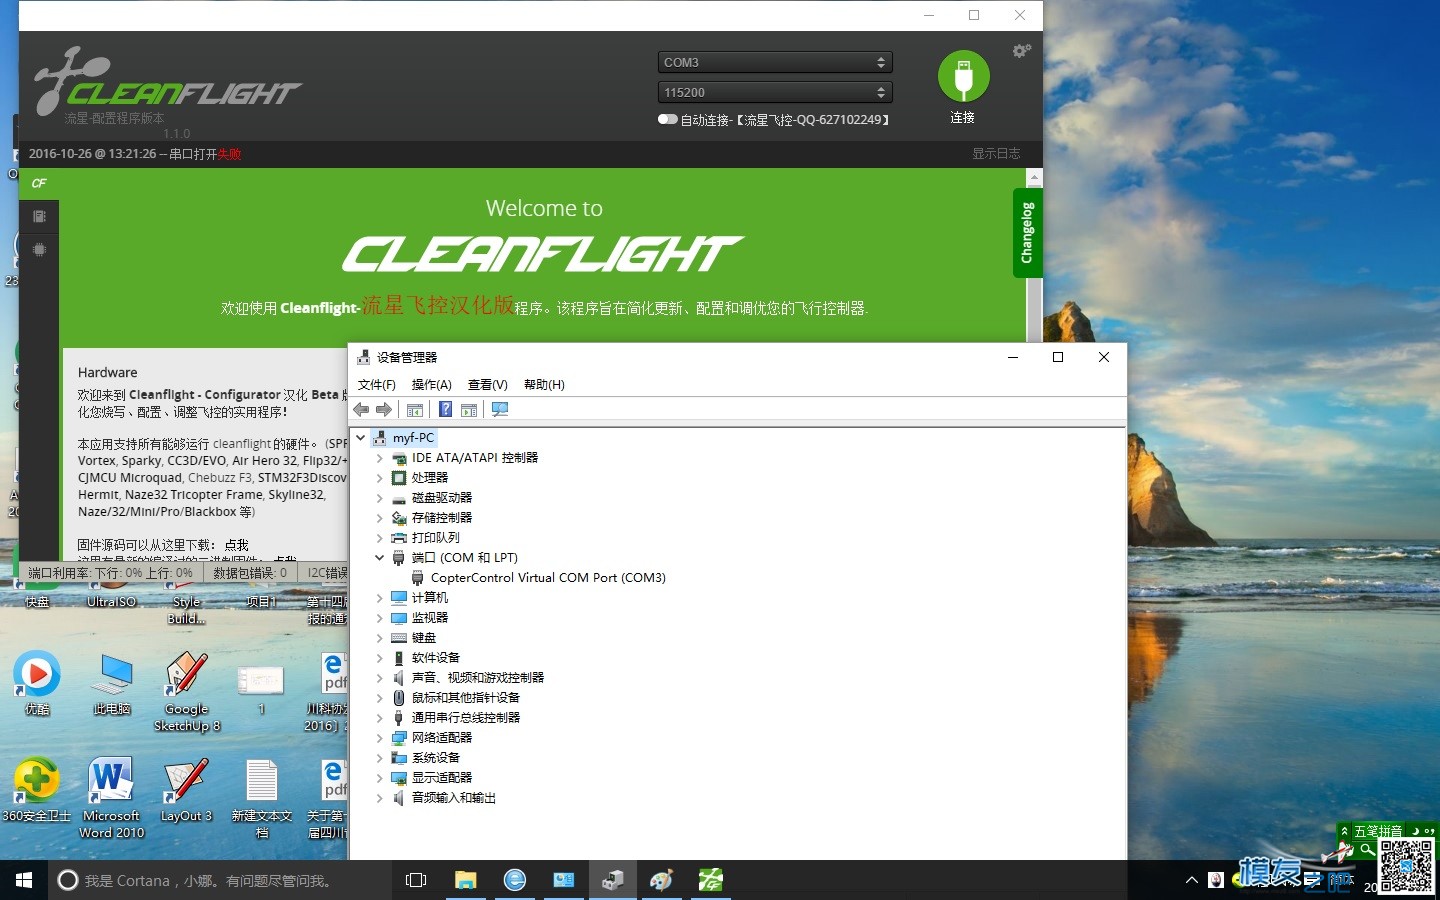Open the 优酷 desktop icon
Viewport: 1440px width, 900px height.
pos(37,683)
